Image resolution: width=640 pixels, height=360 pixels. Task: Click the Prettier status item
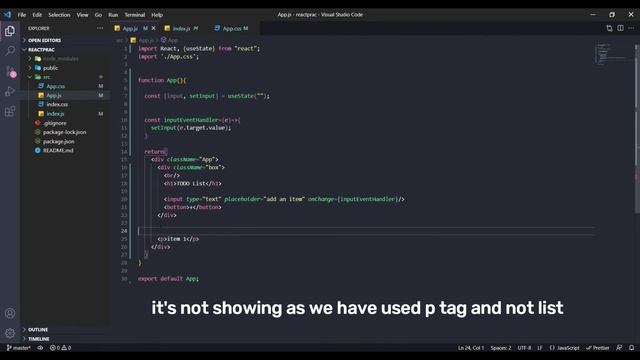coord(598,348)
